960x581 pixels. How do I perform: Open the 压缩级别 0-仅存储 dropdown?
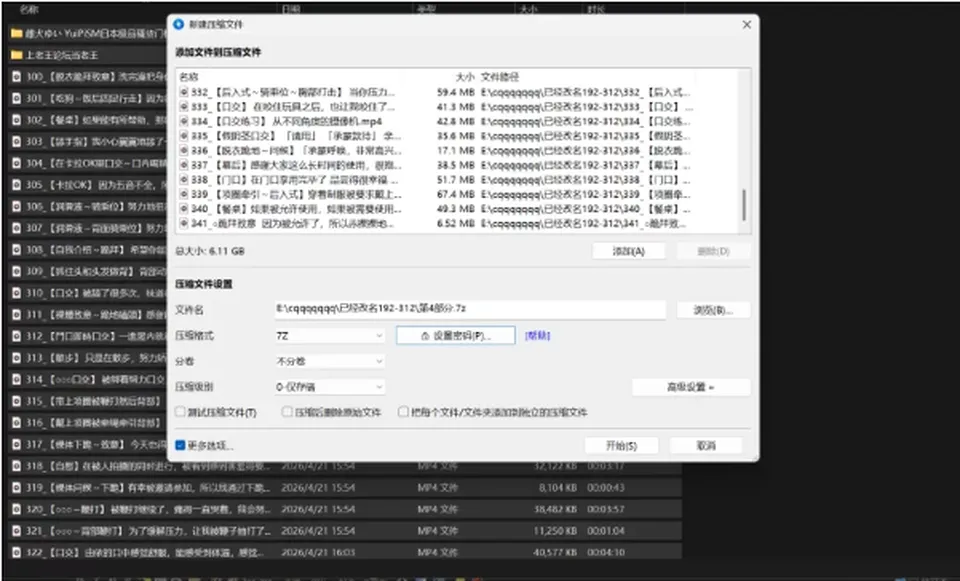point(329,387)
